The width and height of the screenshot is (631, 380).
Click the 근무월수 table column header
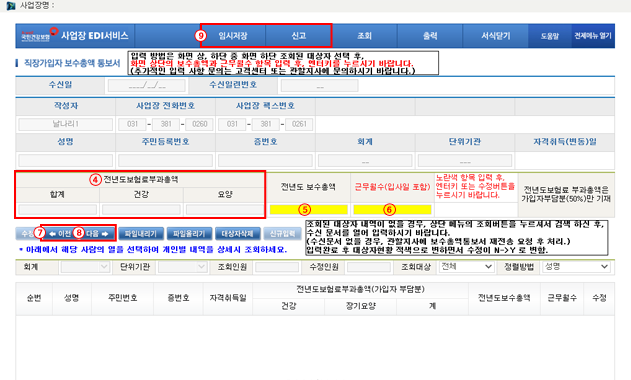[x=562, y=298]
